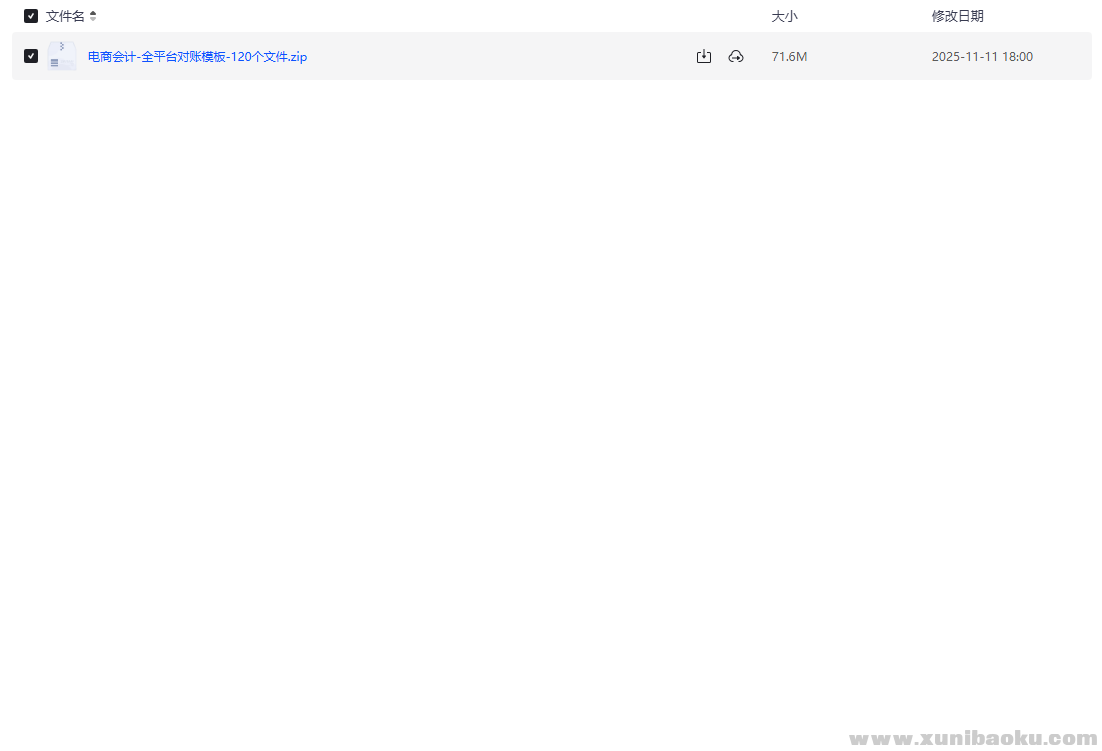The width and height of the screenshot is (1102, 751).
Task: Select the save-to-cloud icon on the file row
Action: [x=736, y=56]
